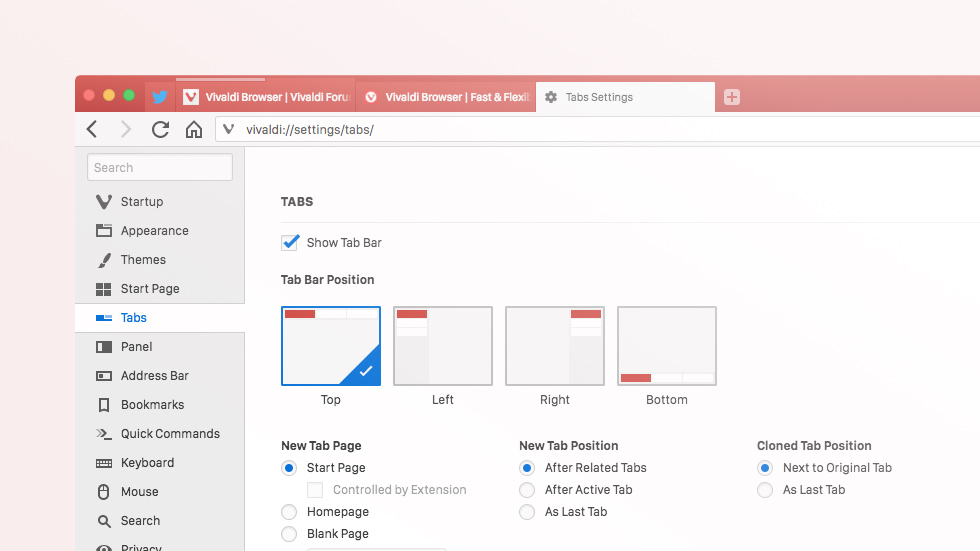Viewport: 980px width, 551px height.
Task: Click the gear icon on Tabs Settings tab
Action: 551,97
